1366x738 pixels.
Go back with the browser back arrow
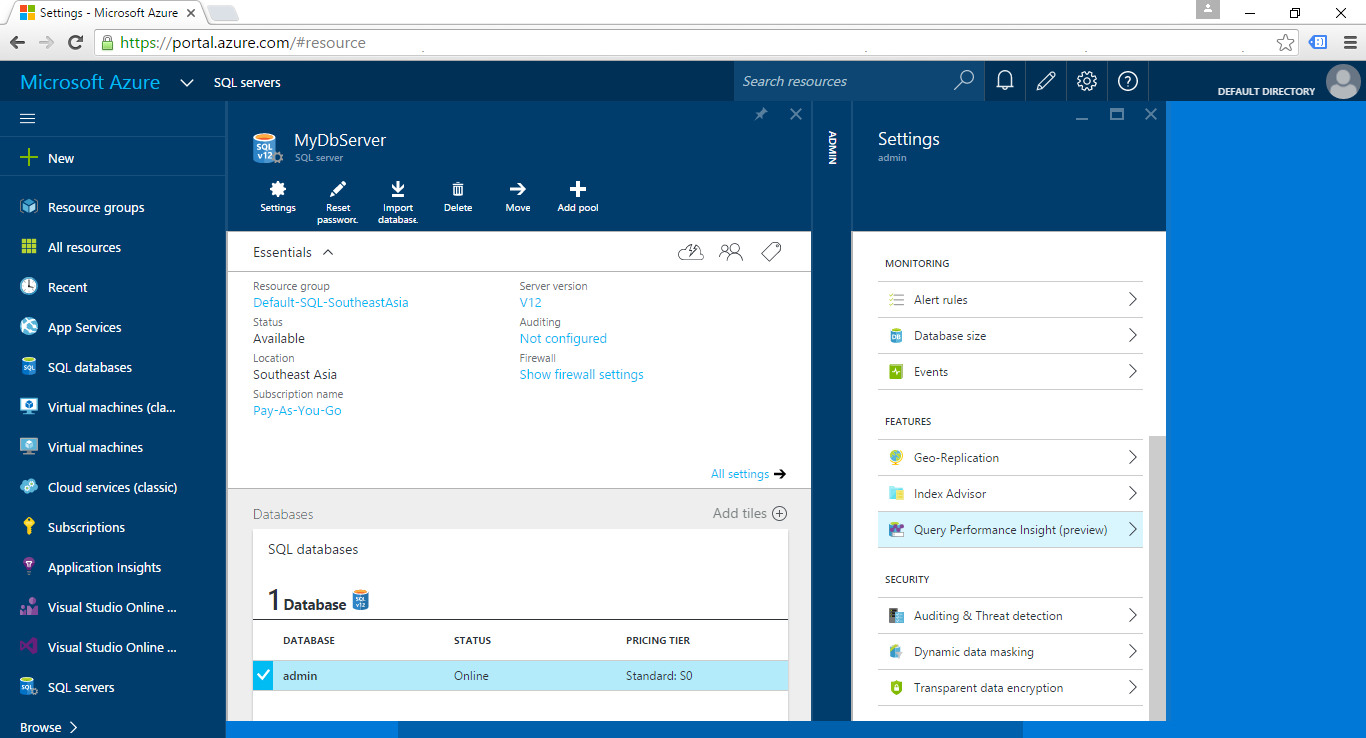[x=18, y=43]
